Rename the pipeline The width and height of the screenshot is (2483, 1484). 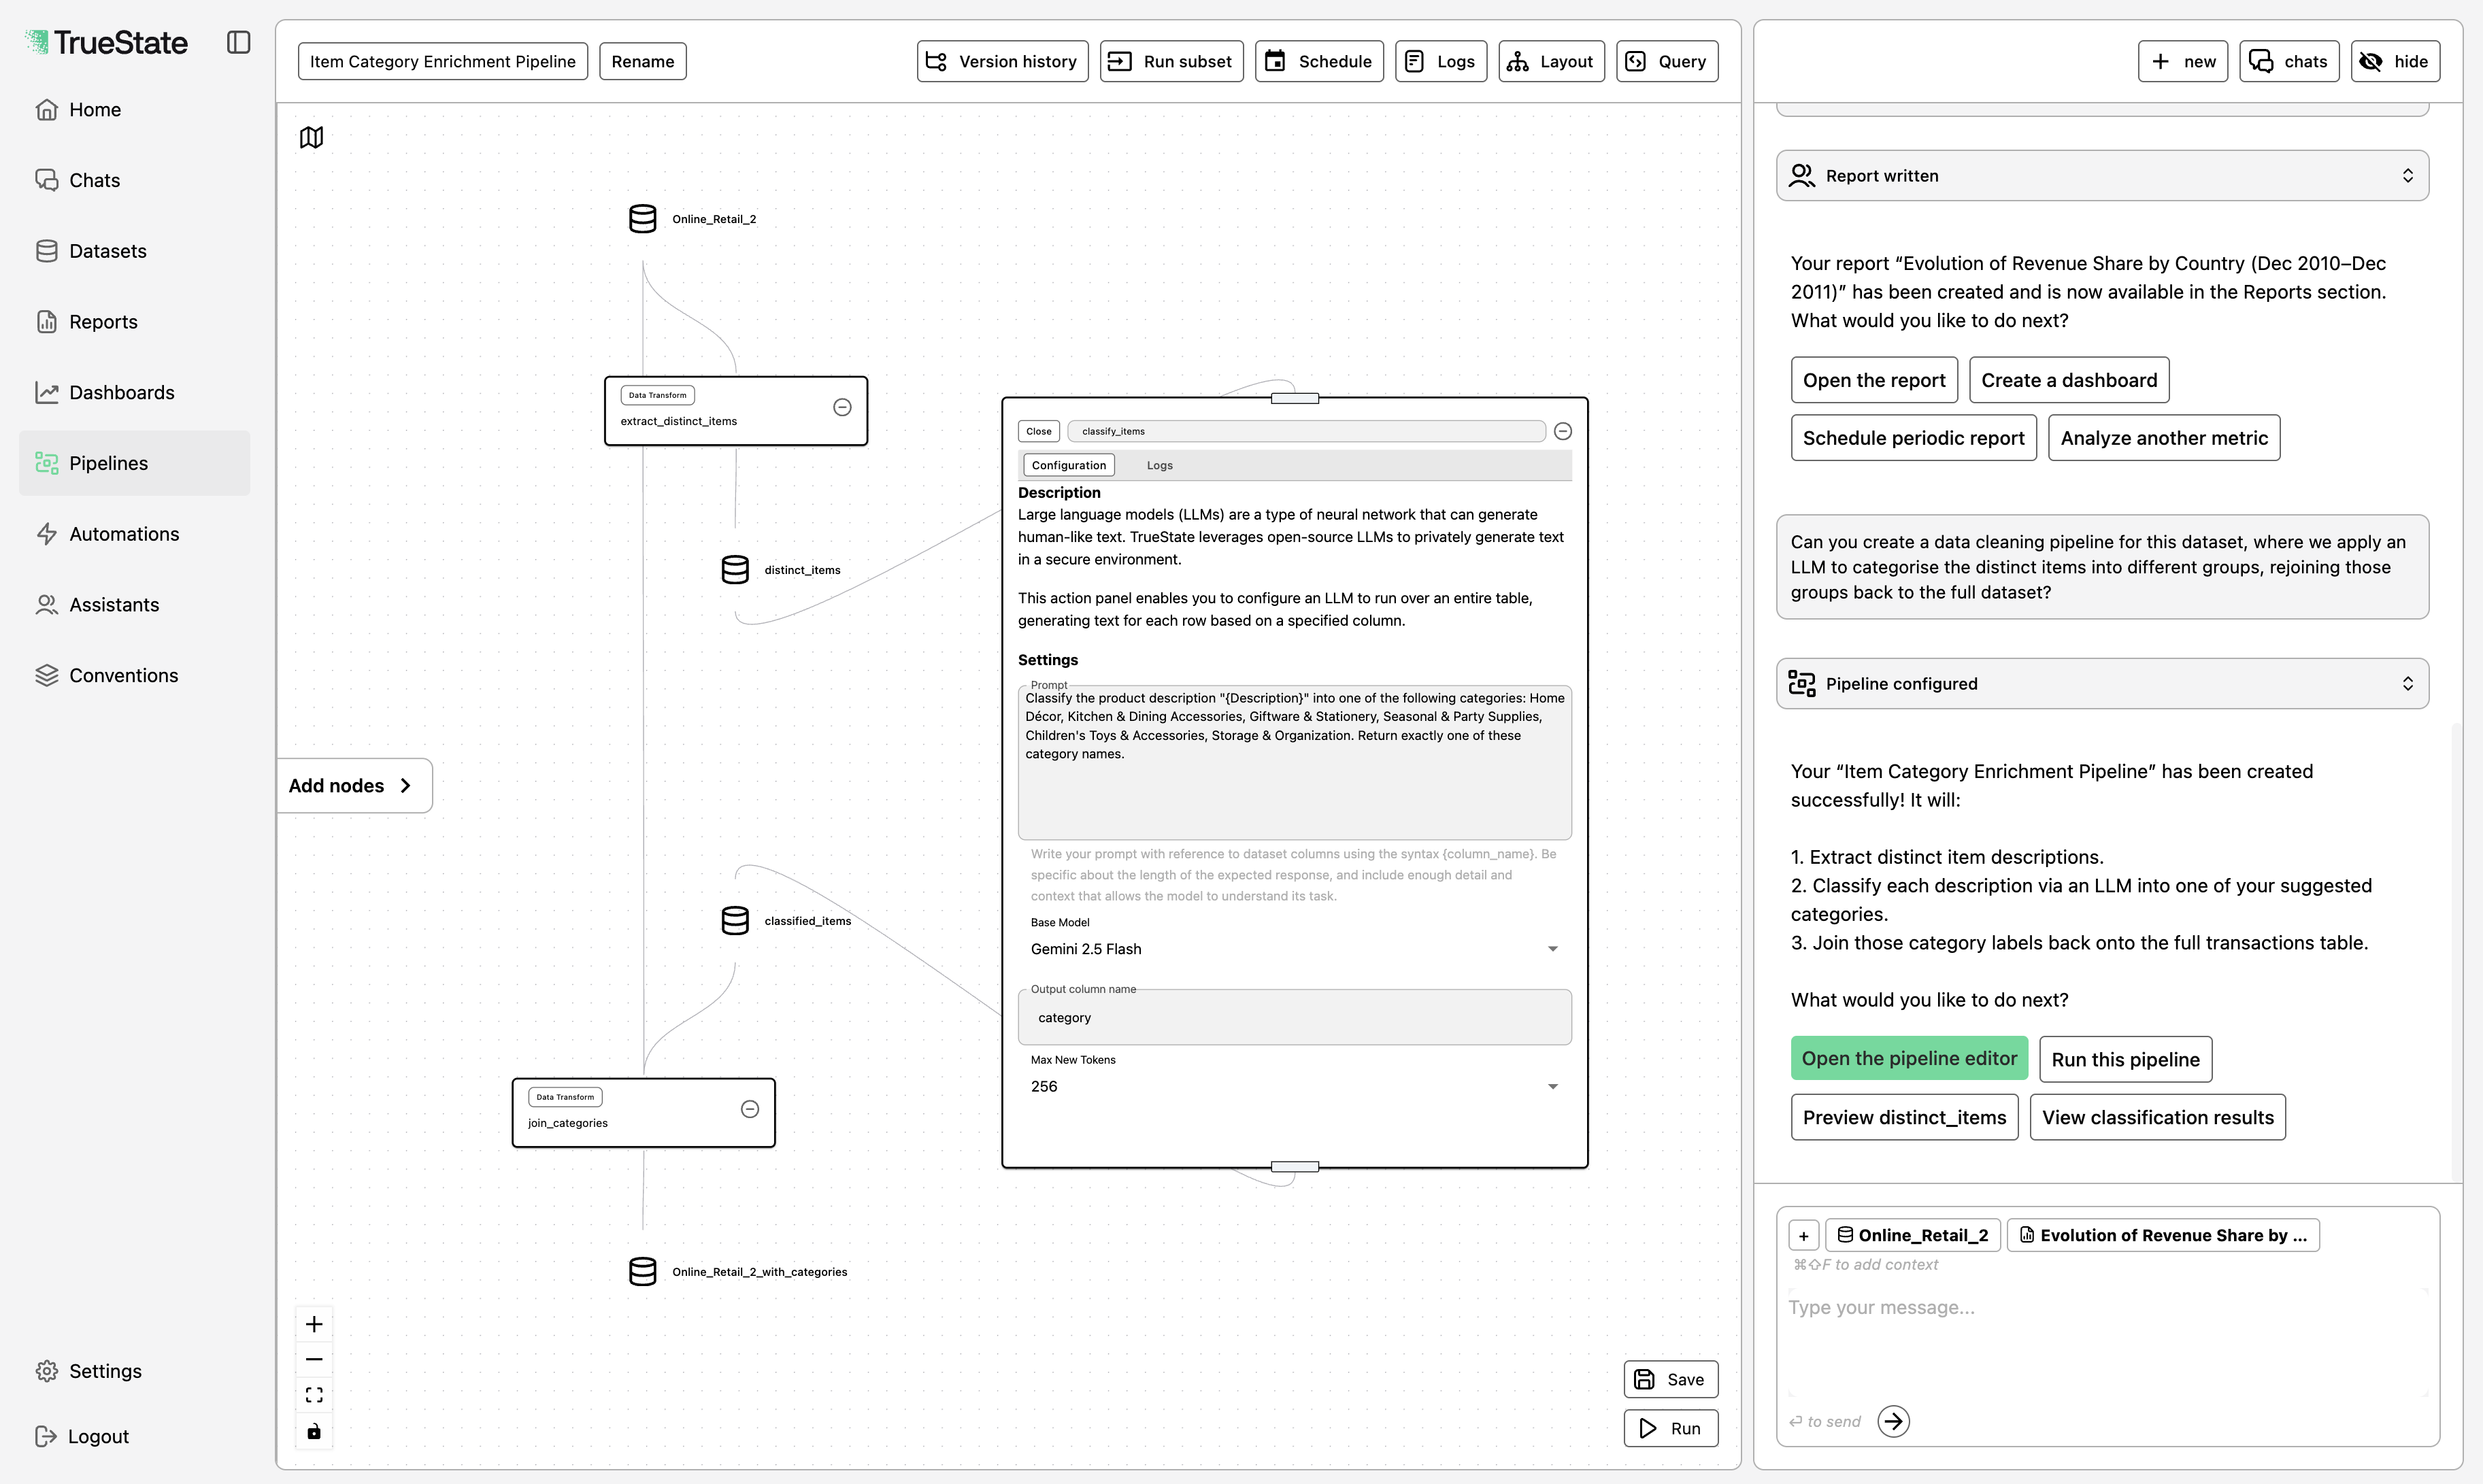click(642, 61)
